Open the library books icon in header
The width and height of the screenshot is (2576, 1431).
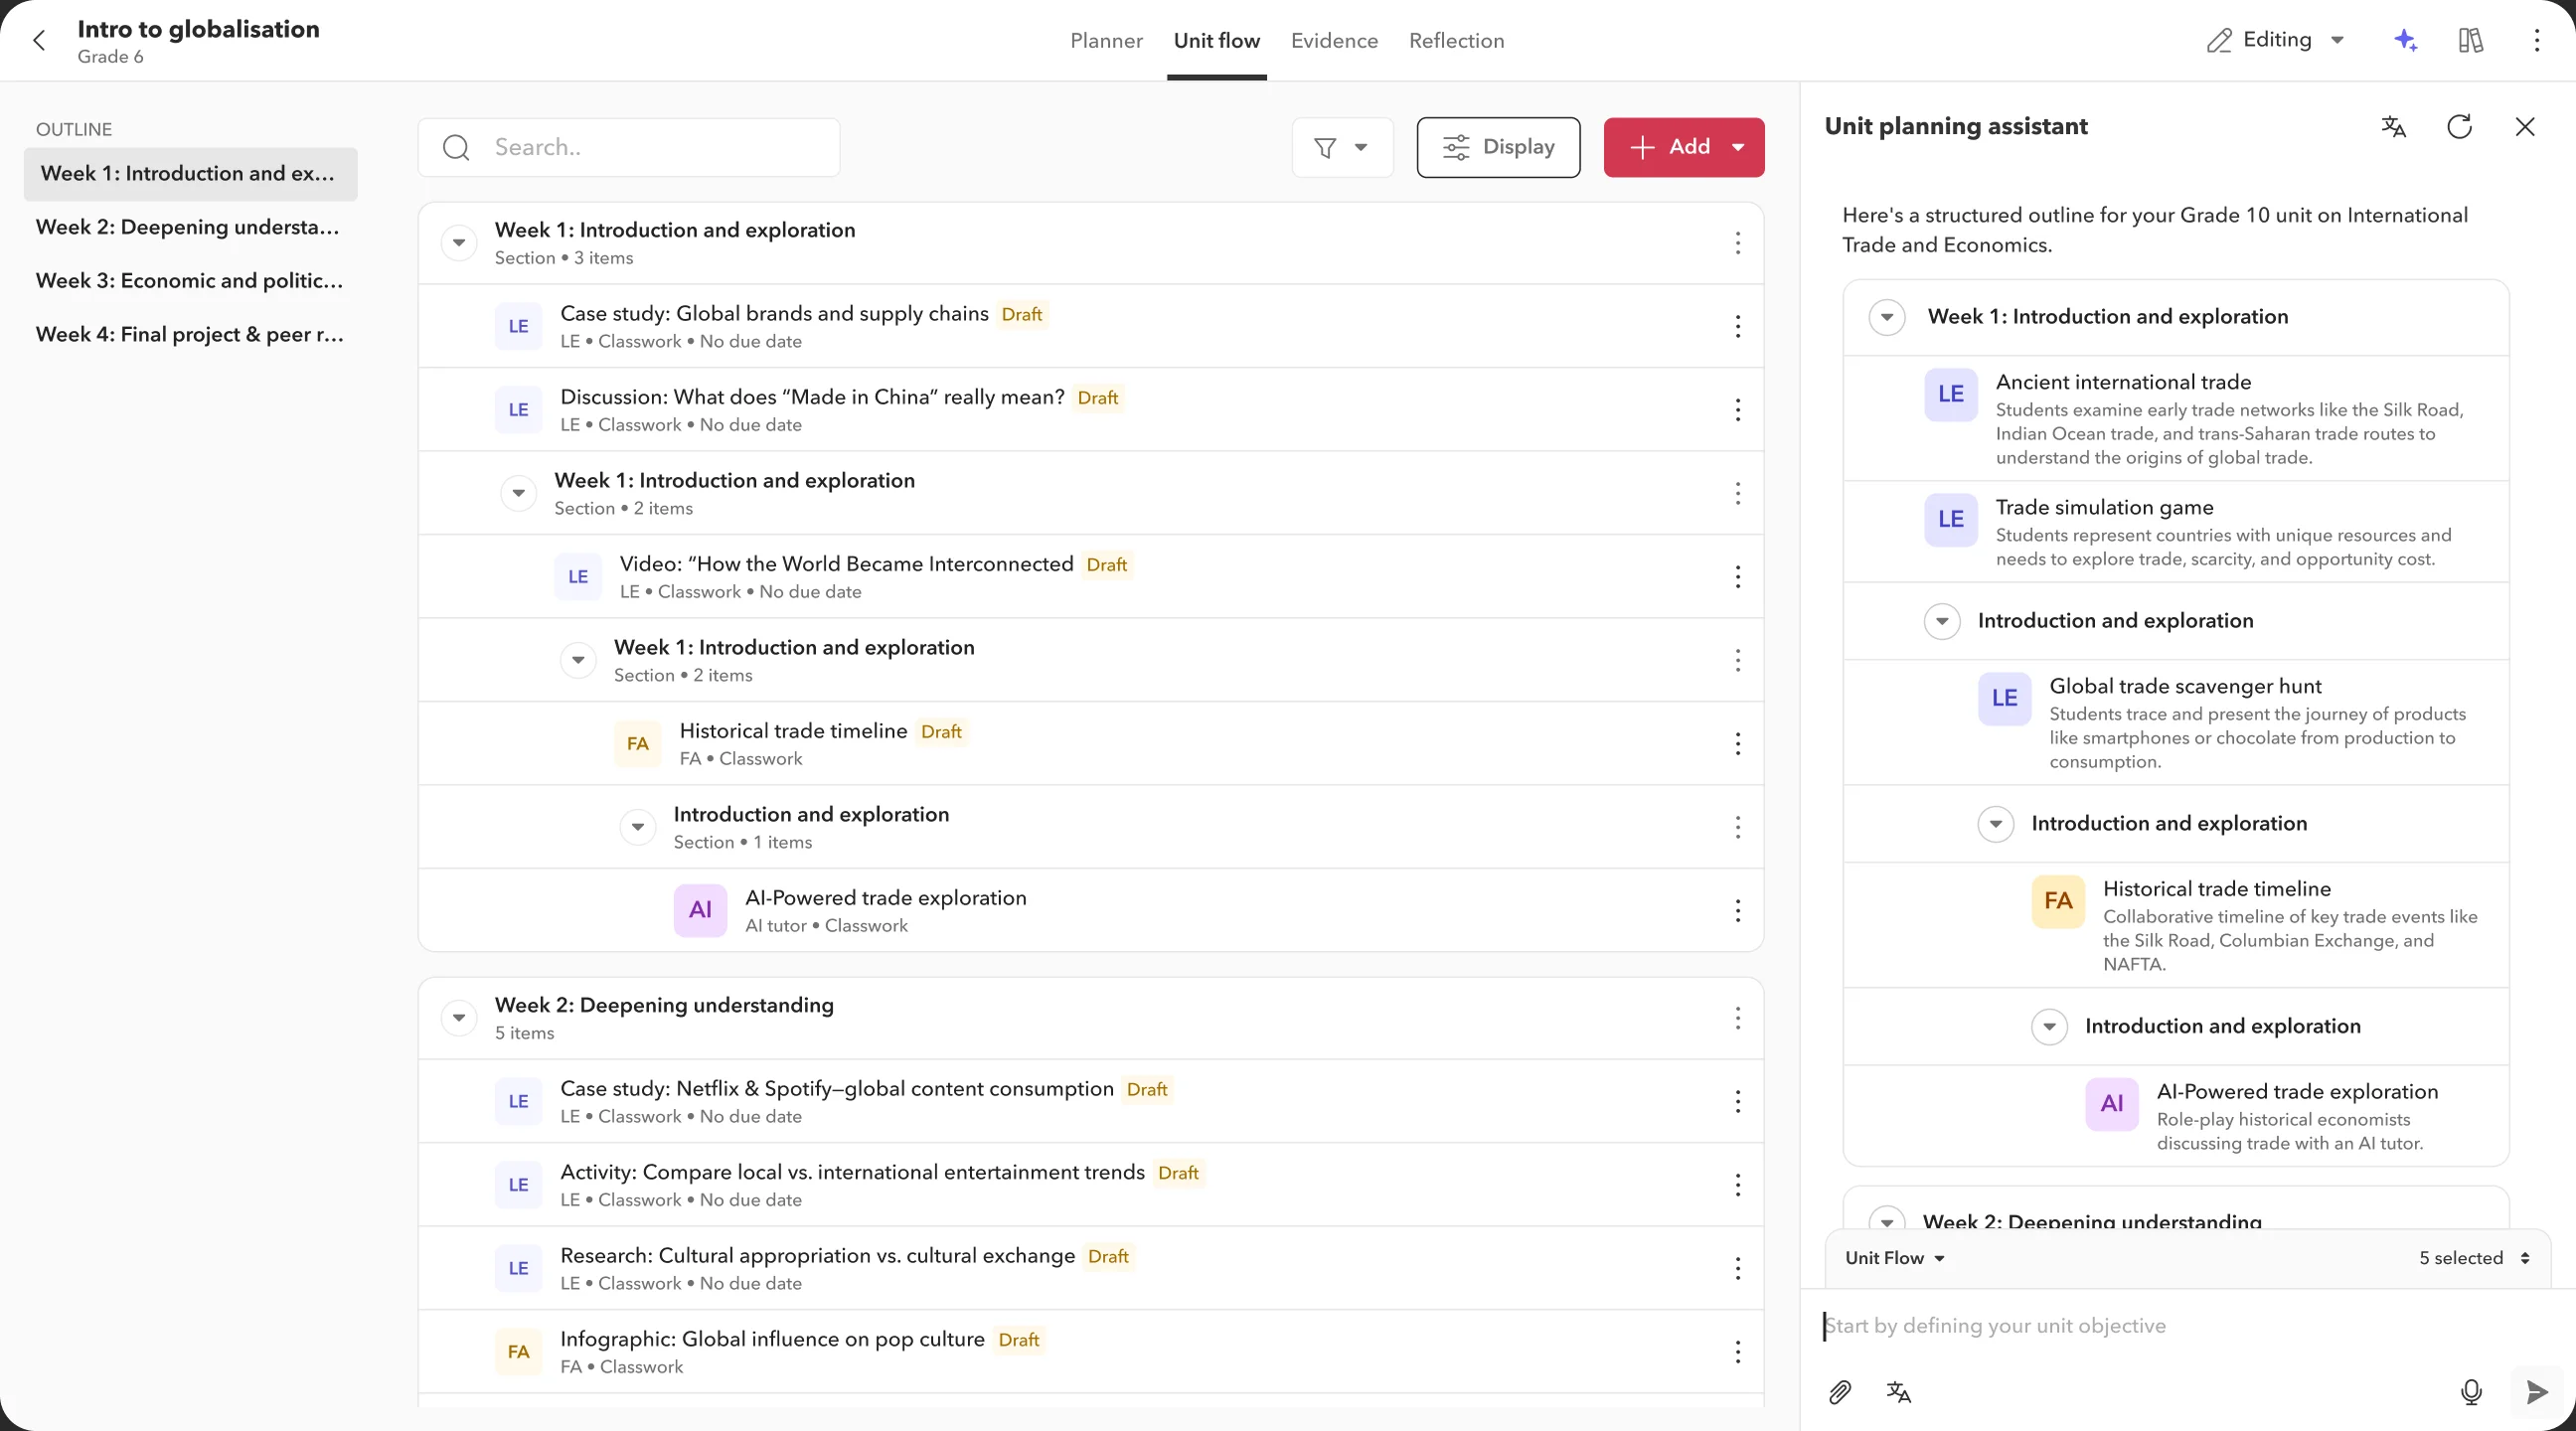2471,40
